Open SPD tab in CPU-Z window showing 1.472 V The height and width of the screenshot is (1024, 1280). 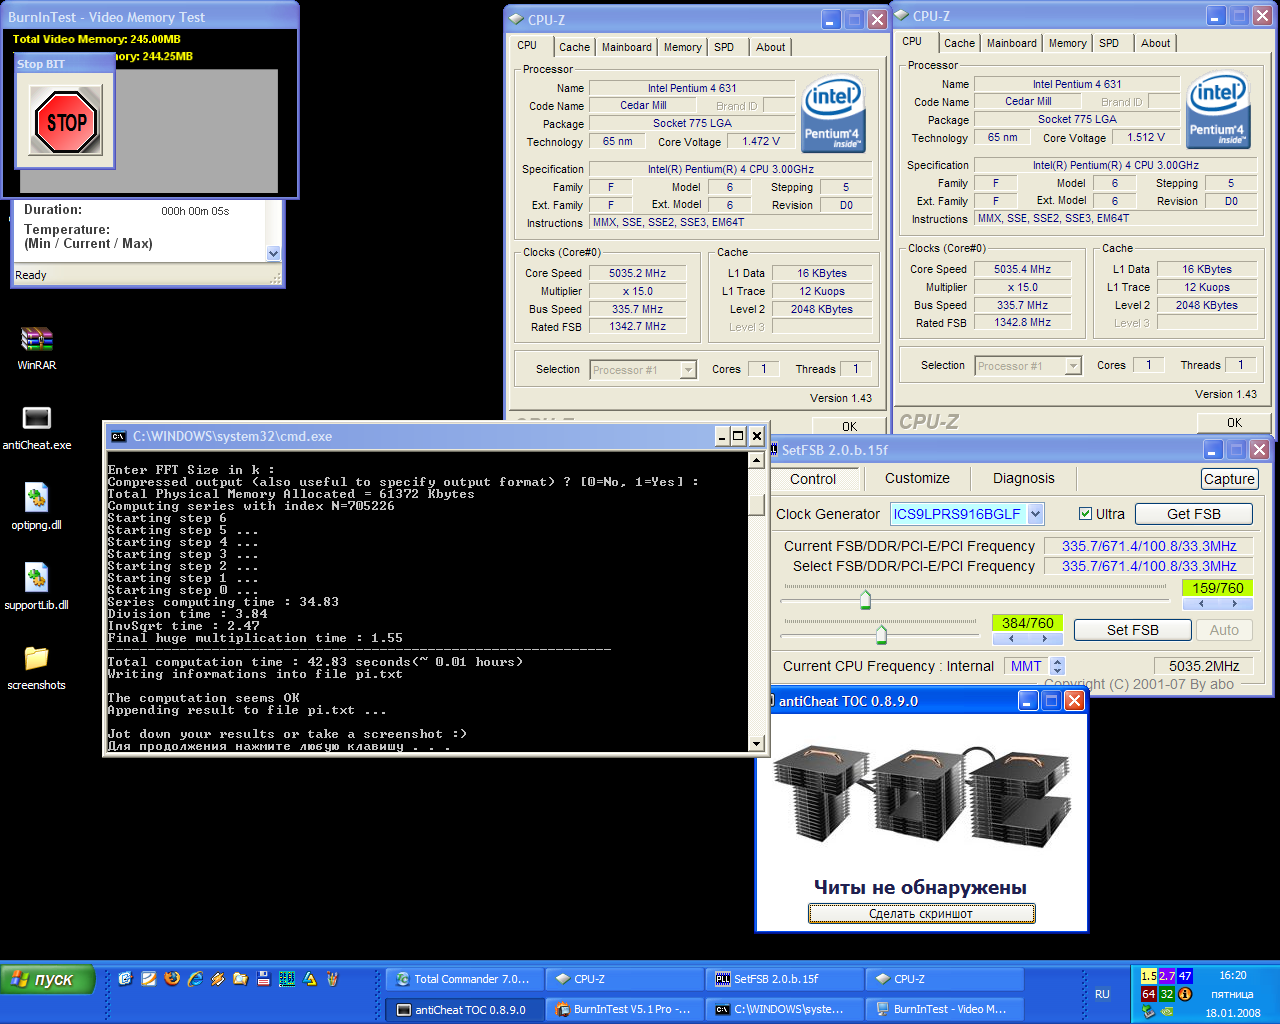click(x=724, y=47)
